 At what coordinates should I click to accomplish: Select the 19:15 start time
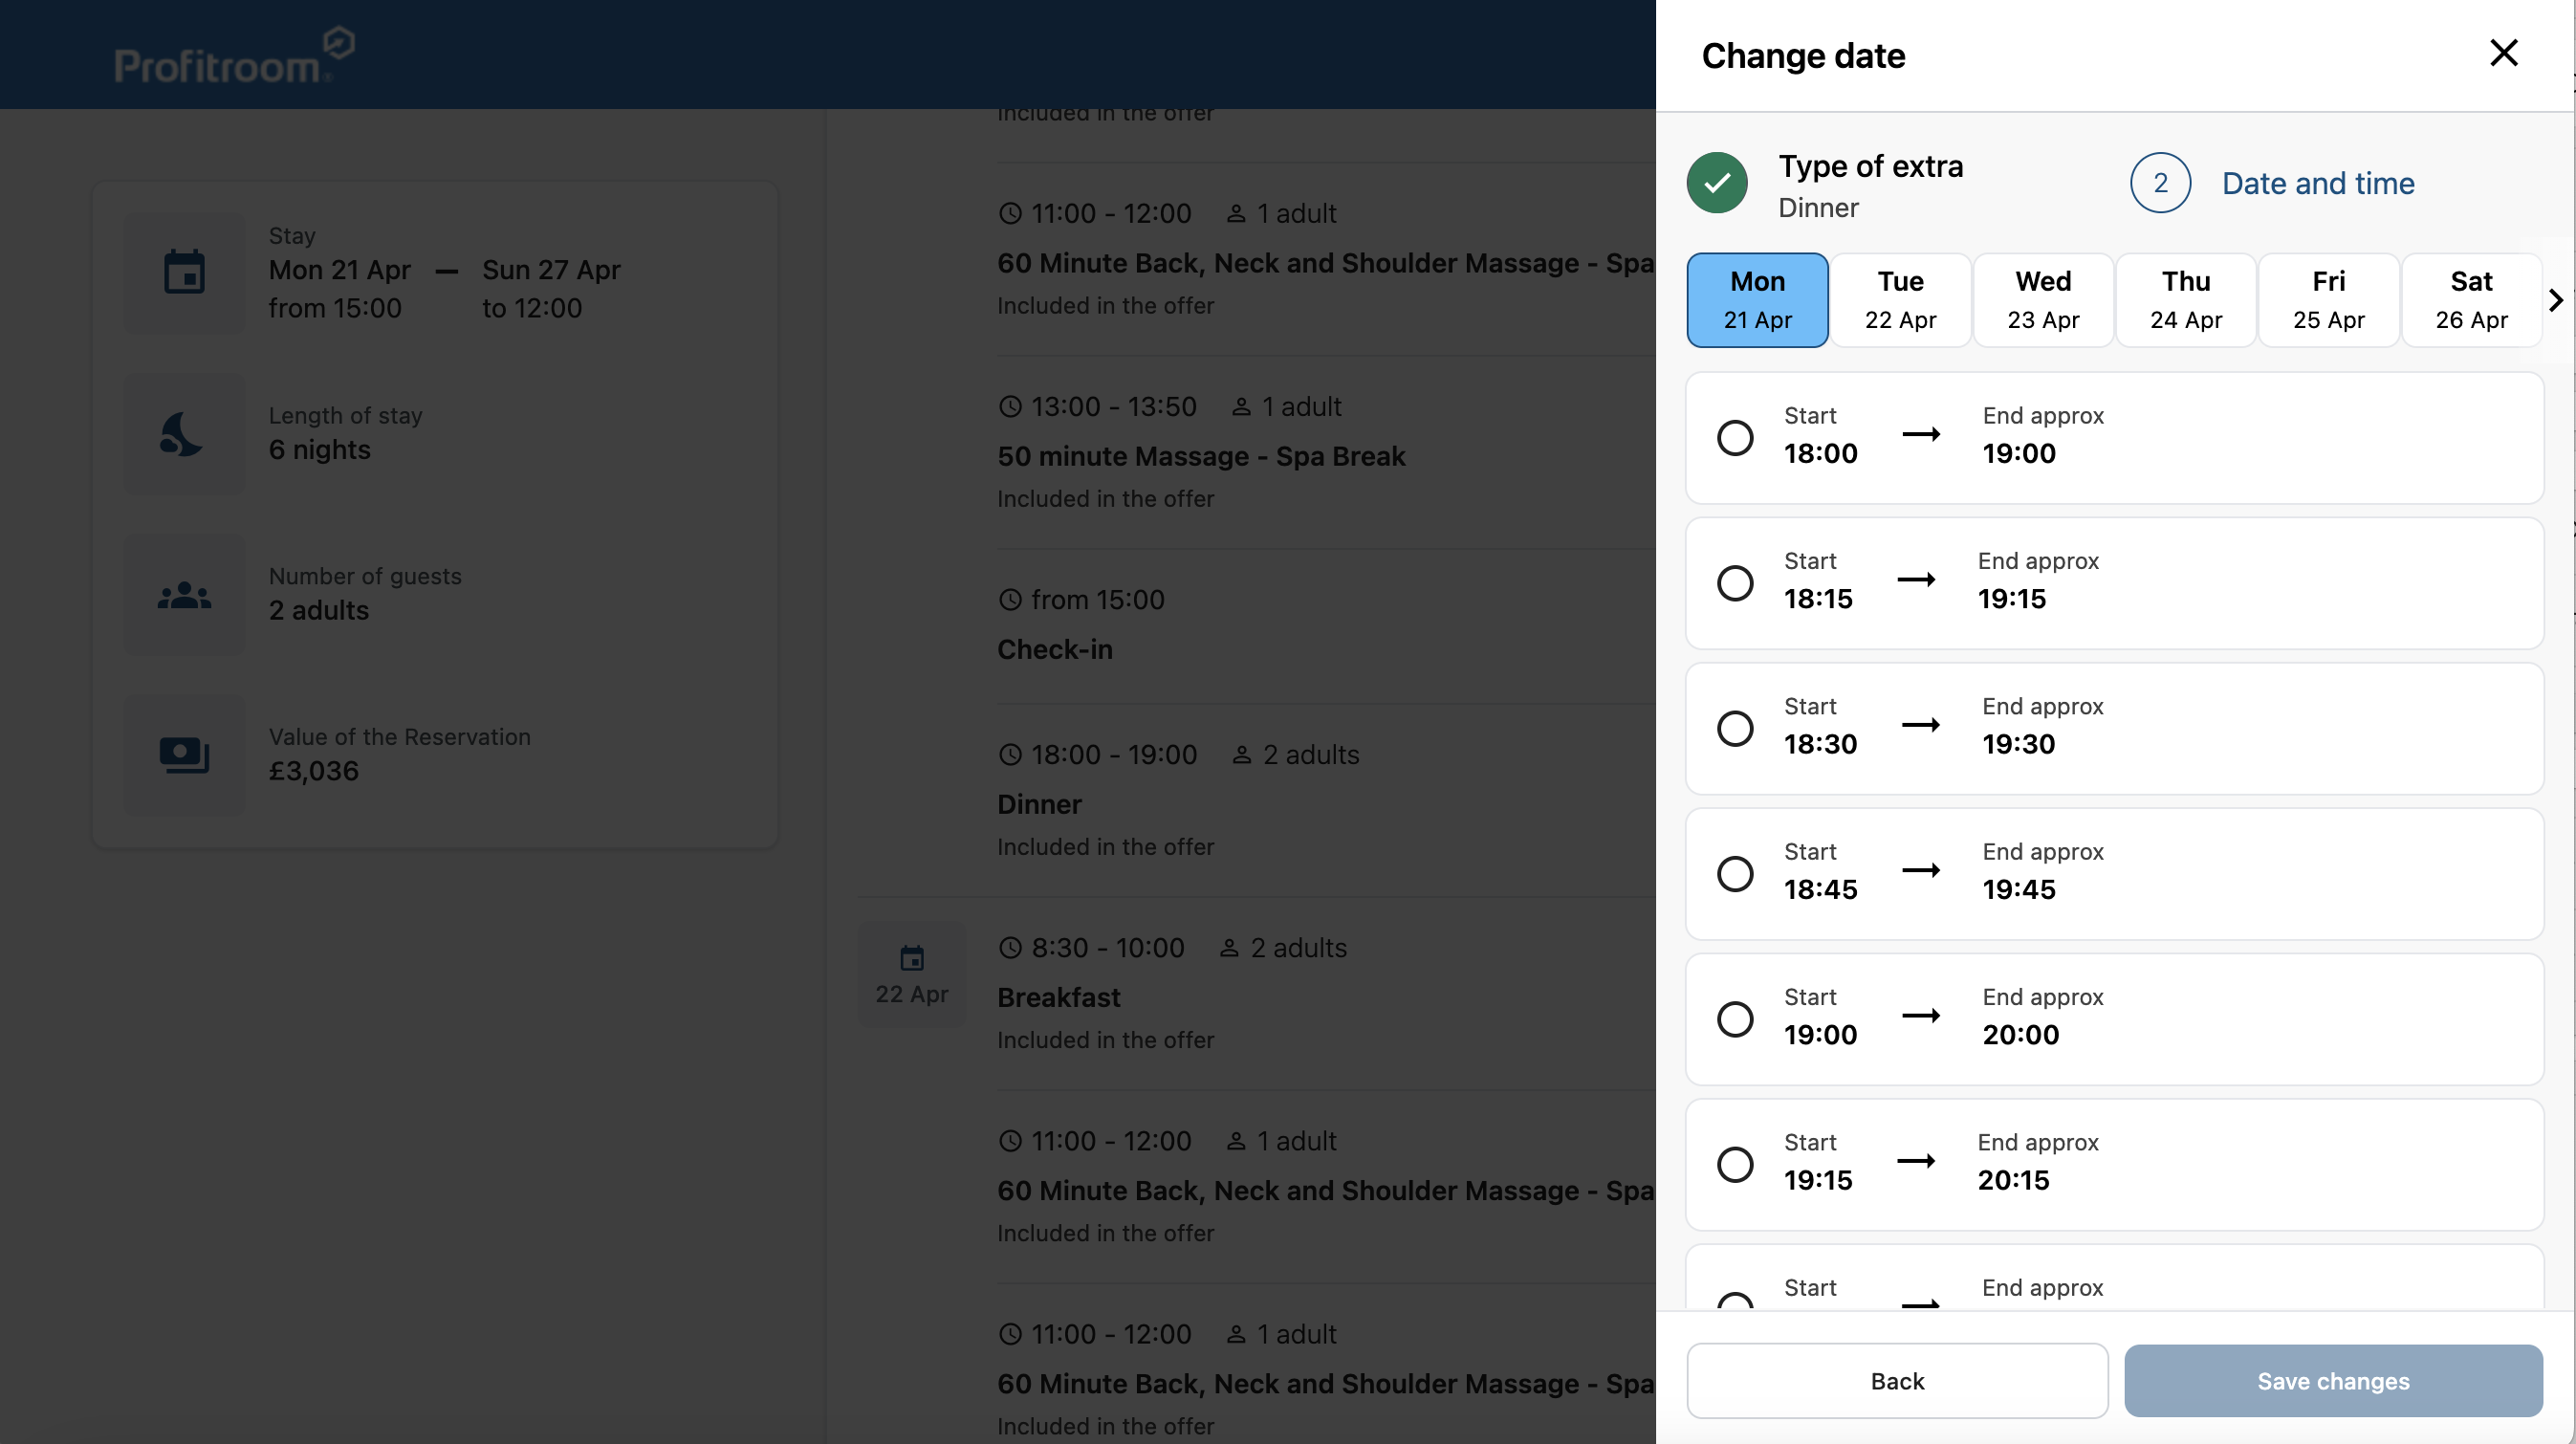1735,1163
